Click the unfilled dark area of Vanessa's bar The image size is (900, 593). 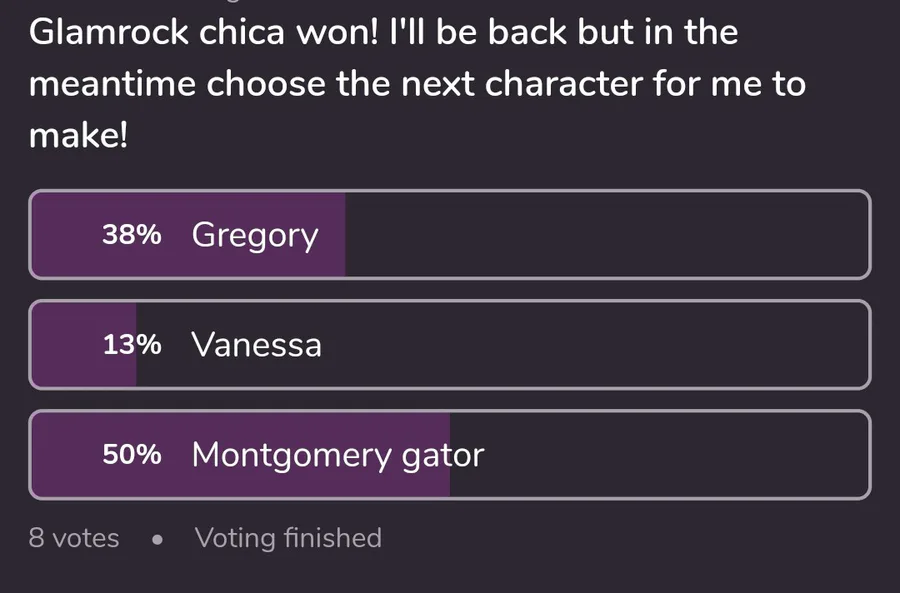coord(600,345)
